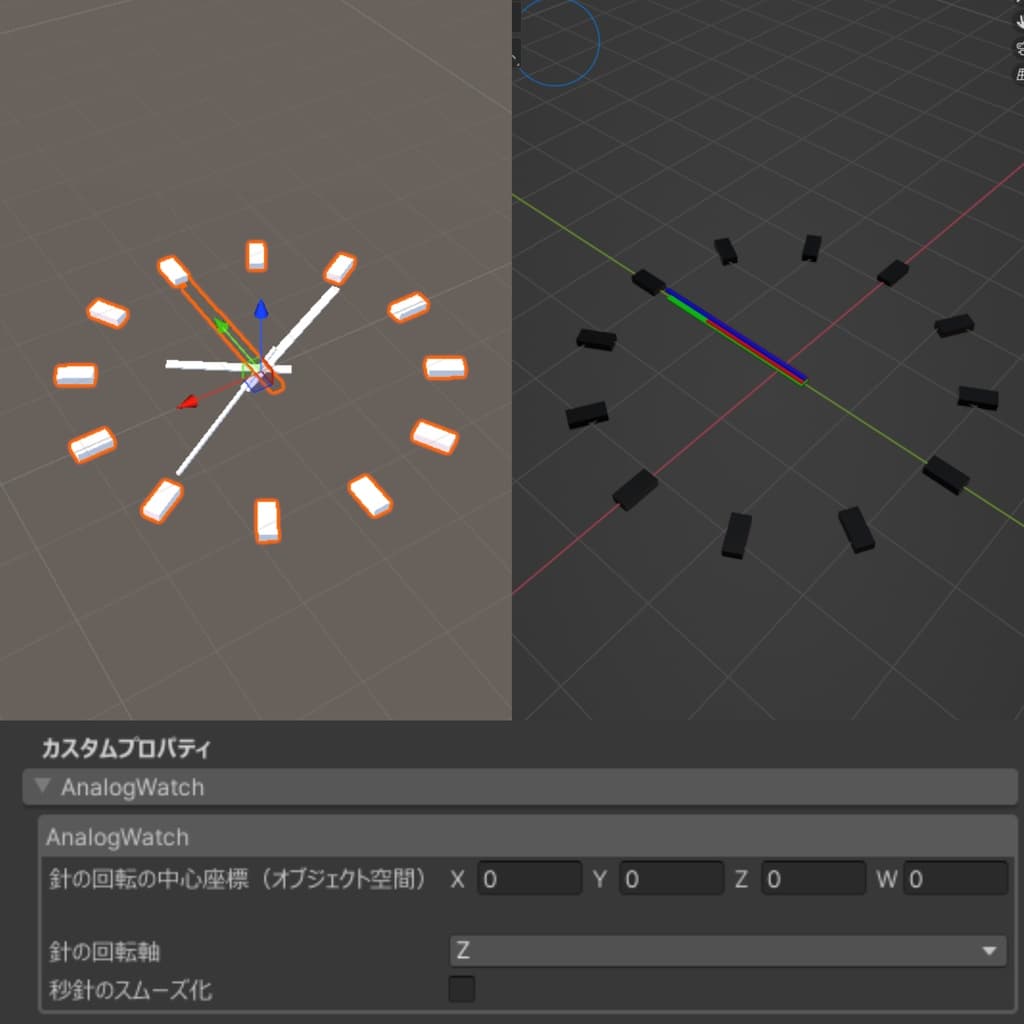This screenshot has height=1024, width=1024.
Task: Toggle perspective/orthographic grid icon
Action: pyautogui.click(x=1019, y=74)
